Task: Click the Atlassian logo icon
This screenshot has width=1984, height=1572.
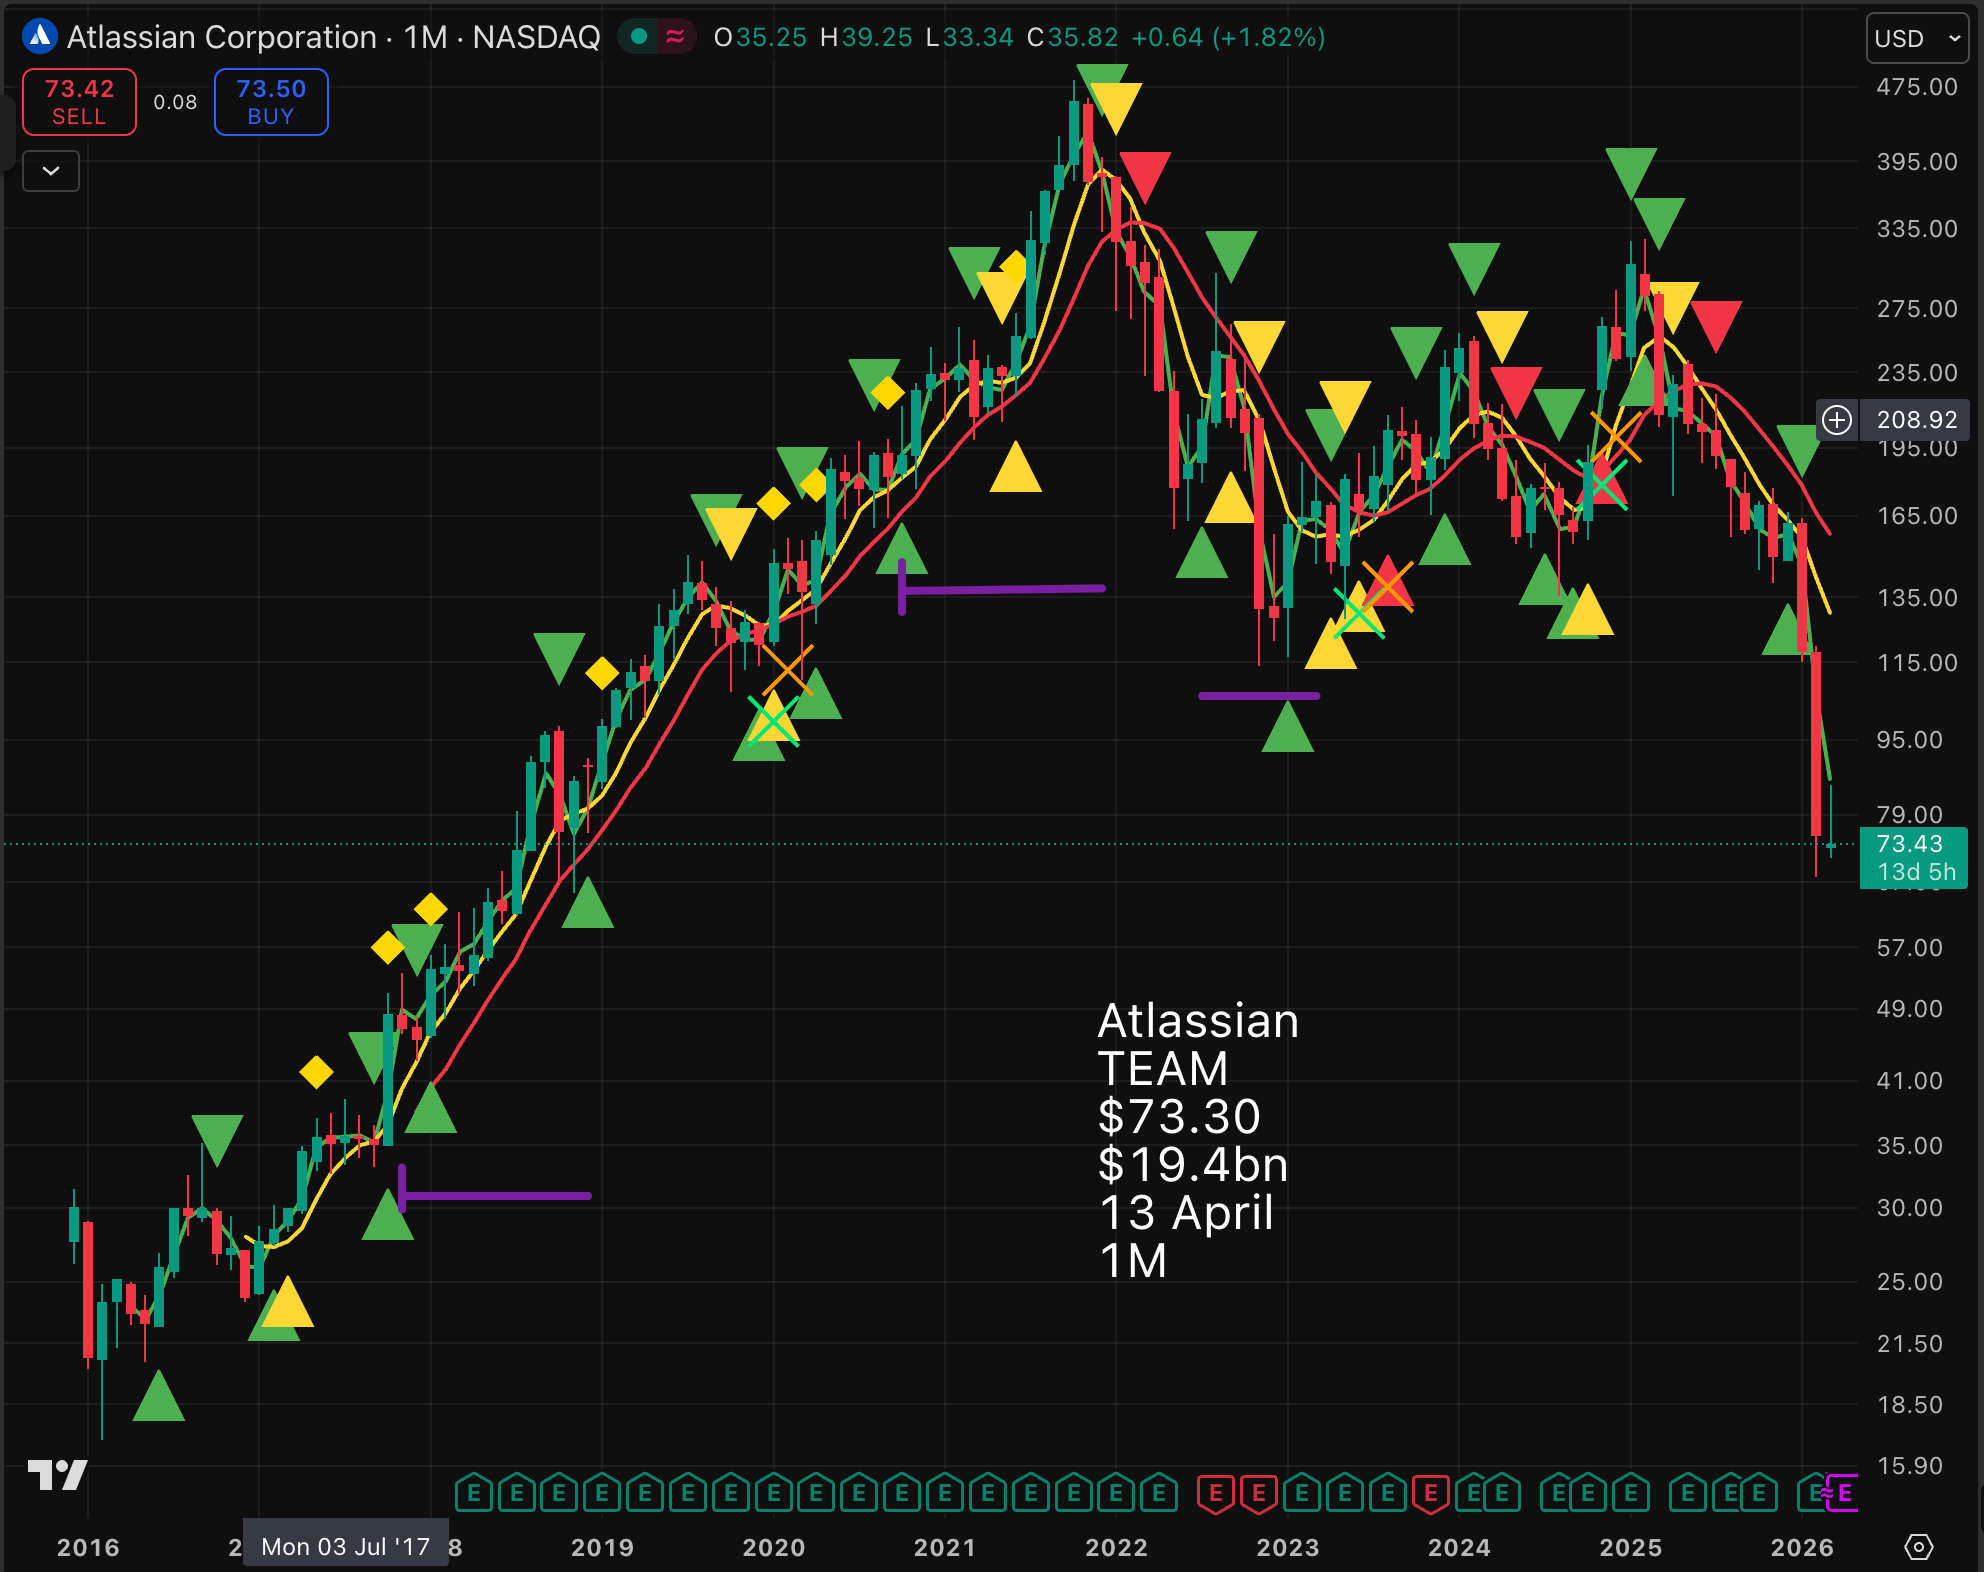Action: [39, 37]
